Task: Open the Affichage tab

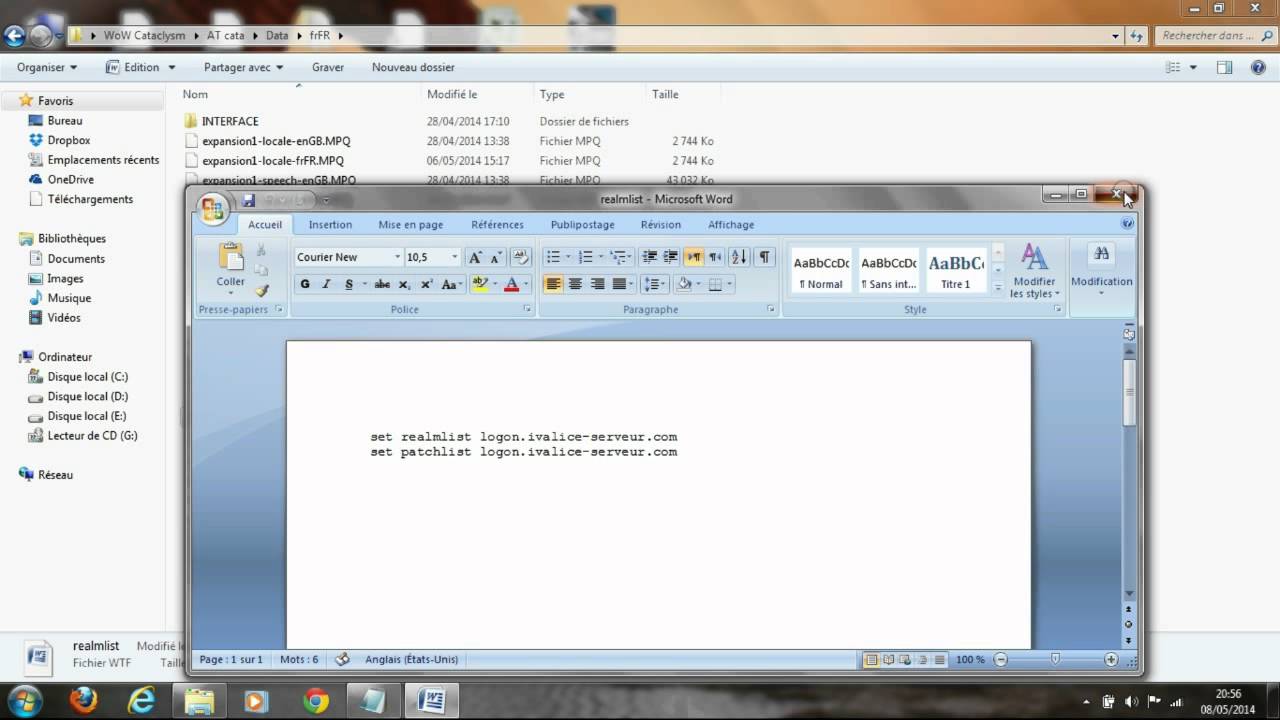Action: (x=731, y=225)
